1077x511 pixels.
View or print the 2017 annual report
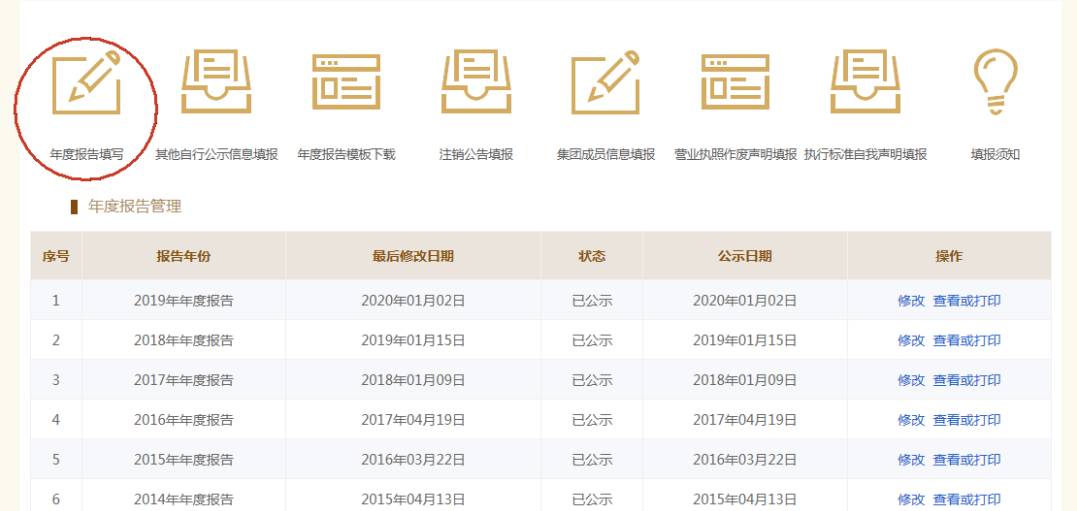click(x=966, y=380)
